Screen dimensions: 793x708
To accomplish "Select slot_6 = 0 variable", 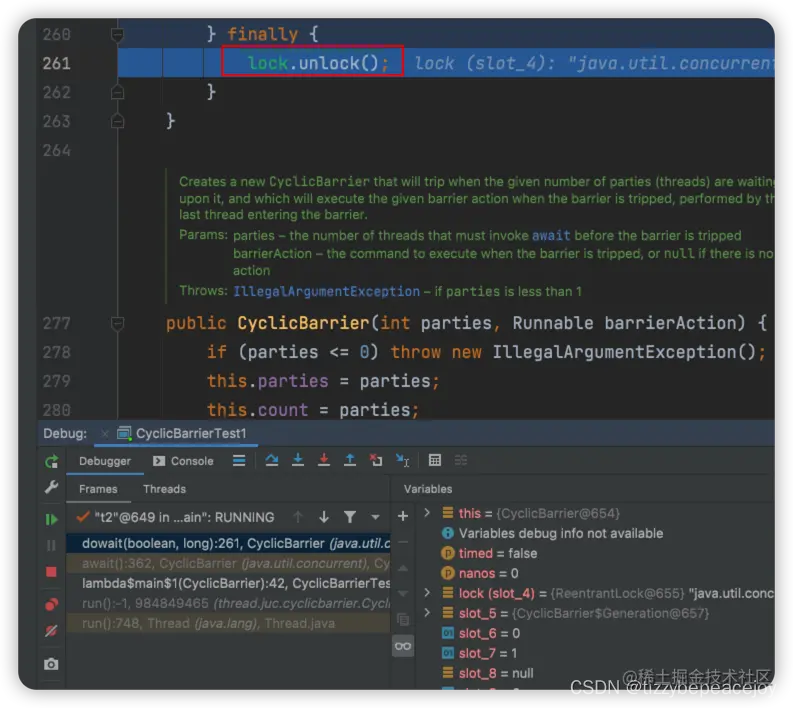I will pyautogui.click(x=481, y=633).
